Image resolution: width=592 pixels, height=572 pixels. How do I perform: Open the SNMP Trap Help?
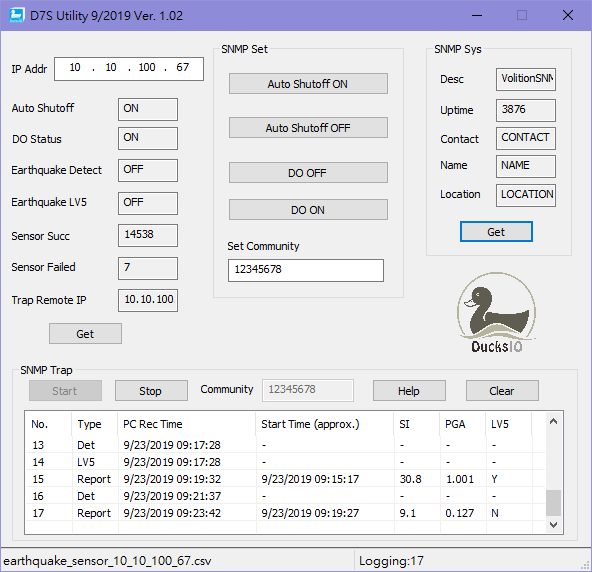point(409,390)
